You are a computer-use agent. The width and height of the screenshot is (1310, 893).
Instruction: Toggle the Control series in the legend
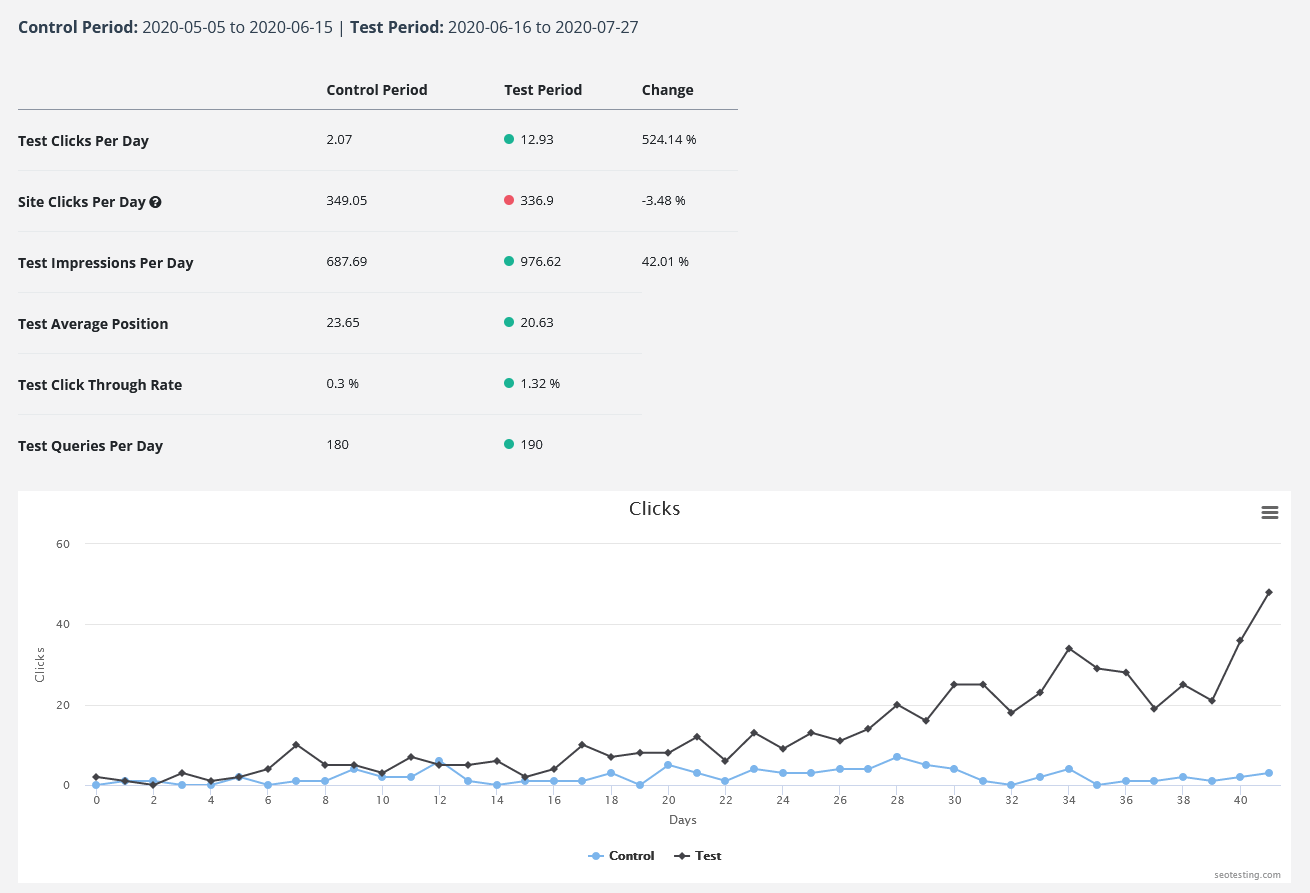tap(621, 856)
